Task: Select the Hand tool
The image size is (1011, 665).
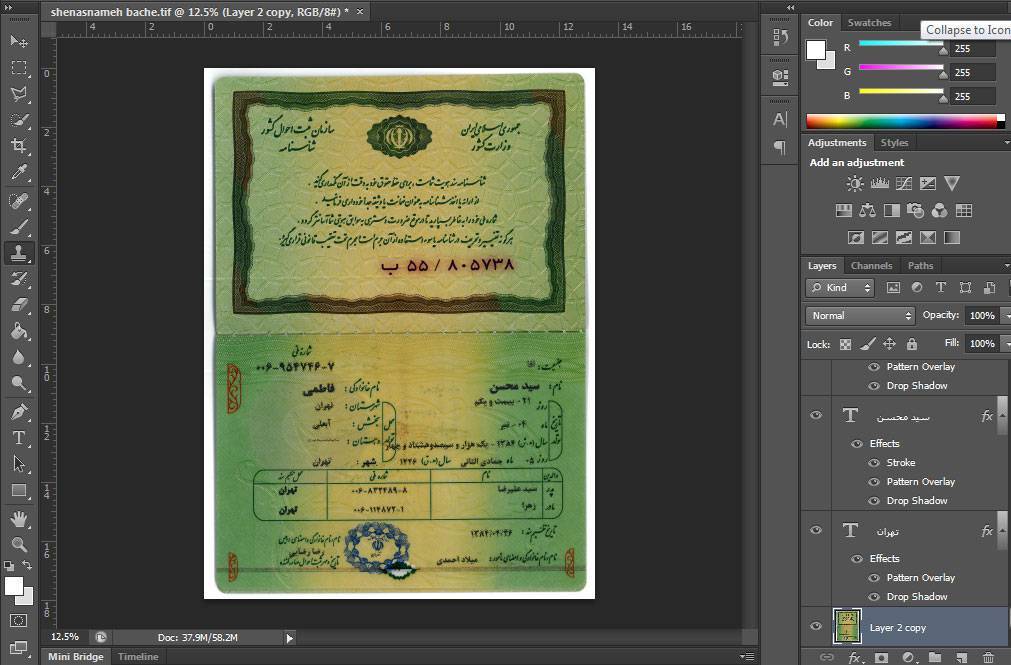Action: point(19,519)
